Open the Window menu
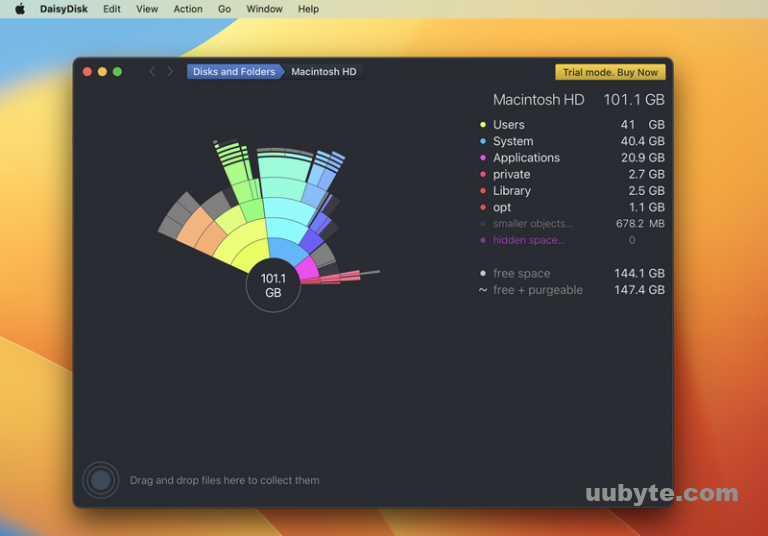The image size is (768, 536). pyautogui.click(x=264, y=9)
